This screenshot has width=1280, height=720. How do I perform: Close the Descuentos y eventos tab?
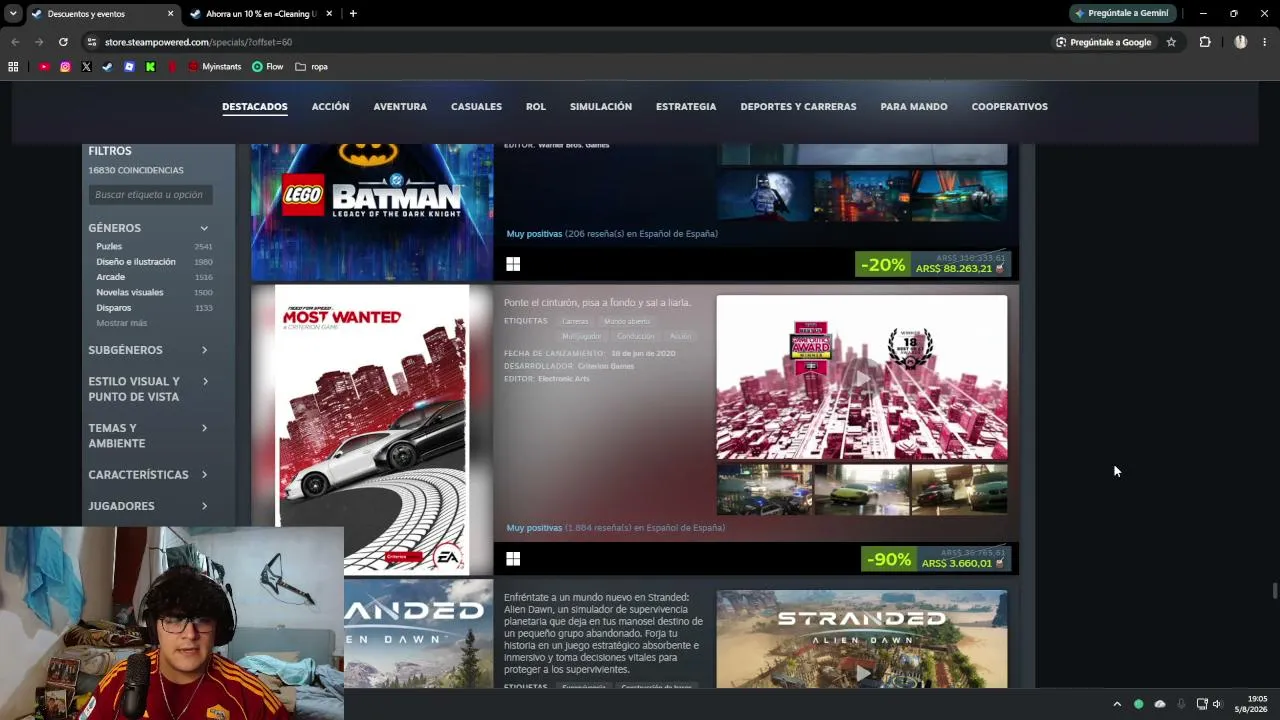(170, 14)
